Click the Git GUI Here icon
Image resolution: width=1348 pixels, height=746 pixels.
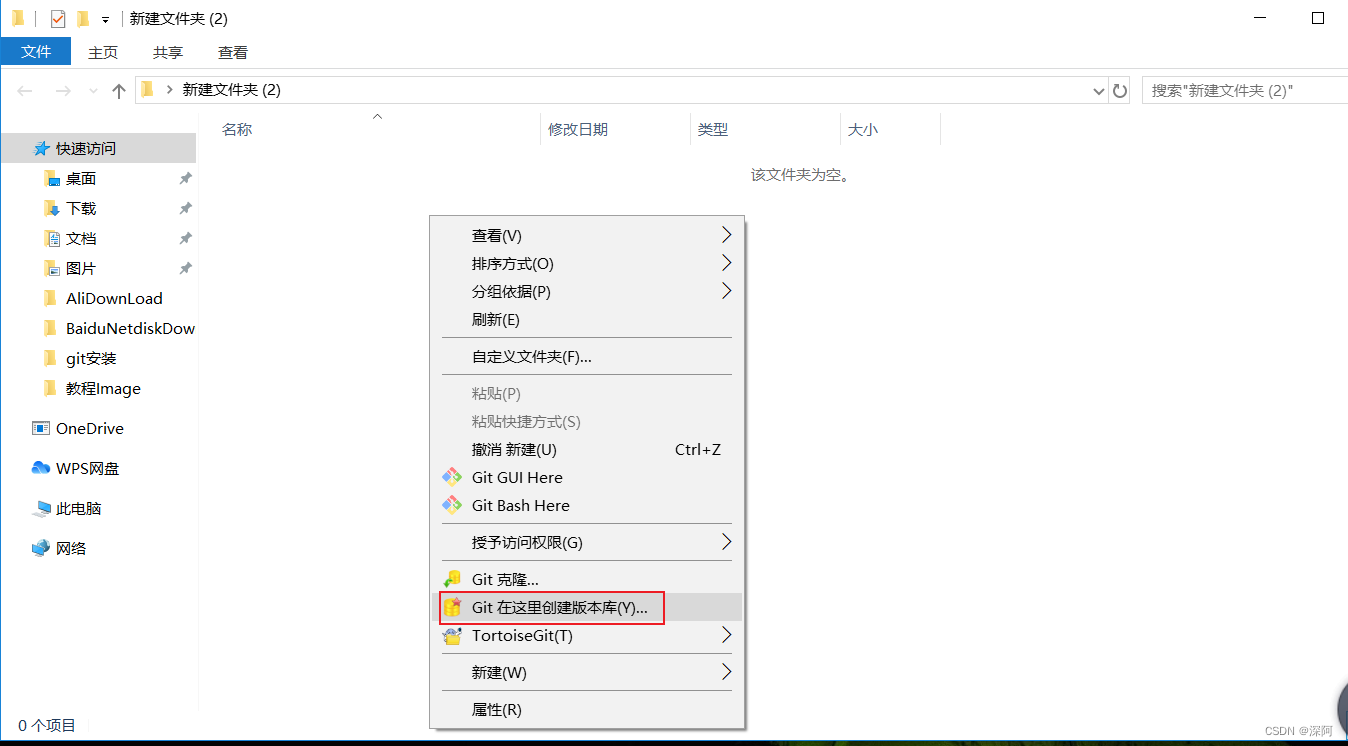452,478
